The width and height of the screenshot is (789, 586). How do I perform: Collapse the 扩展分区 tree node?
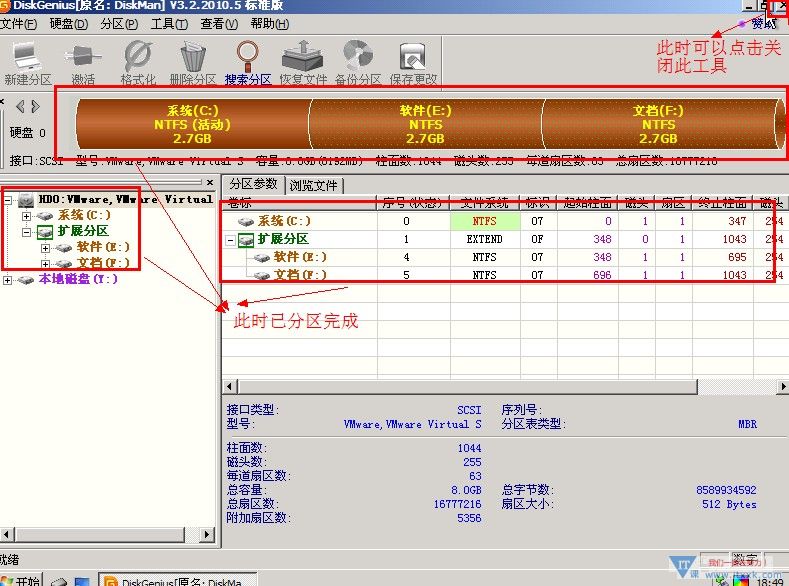pyautogui.click(x=26, y=232)
